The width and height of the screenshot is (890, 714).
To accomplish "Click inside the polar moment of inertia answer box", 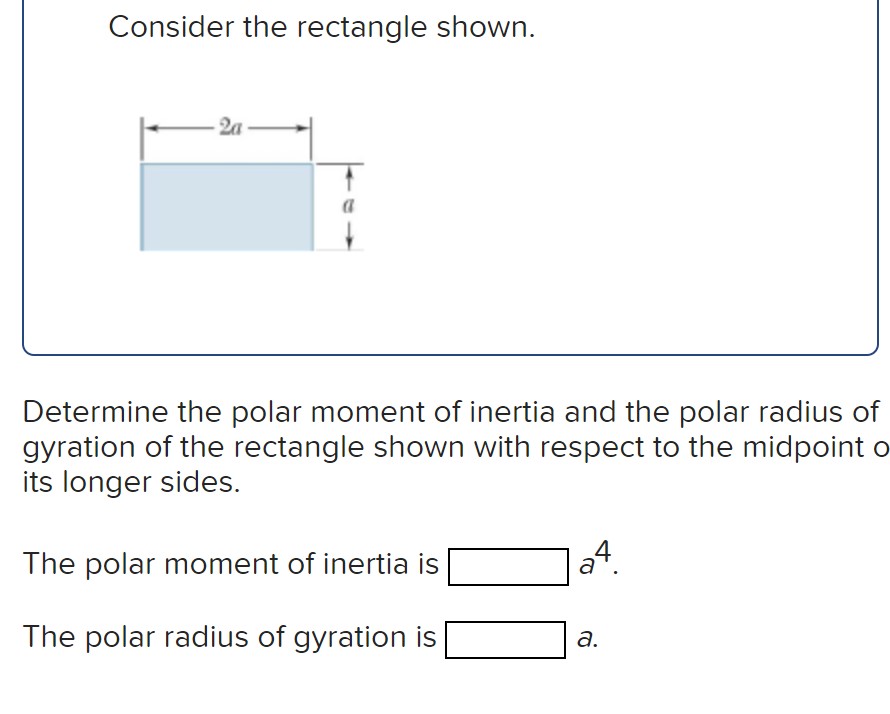I will (x=508, y=566).
